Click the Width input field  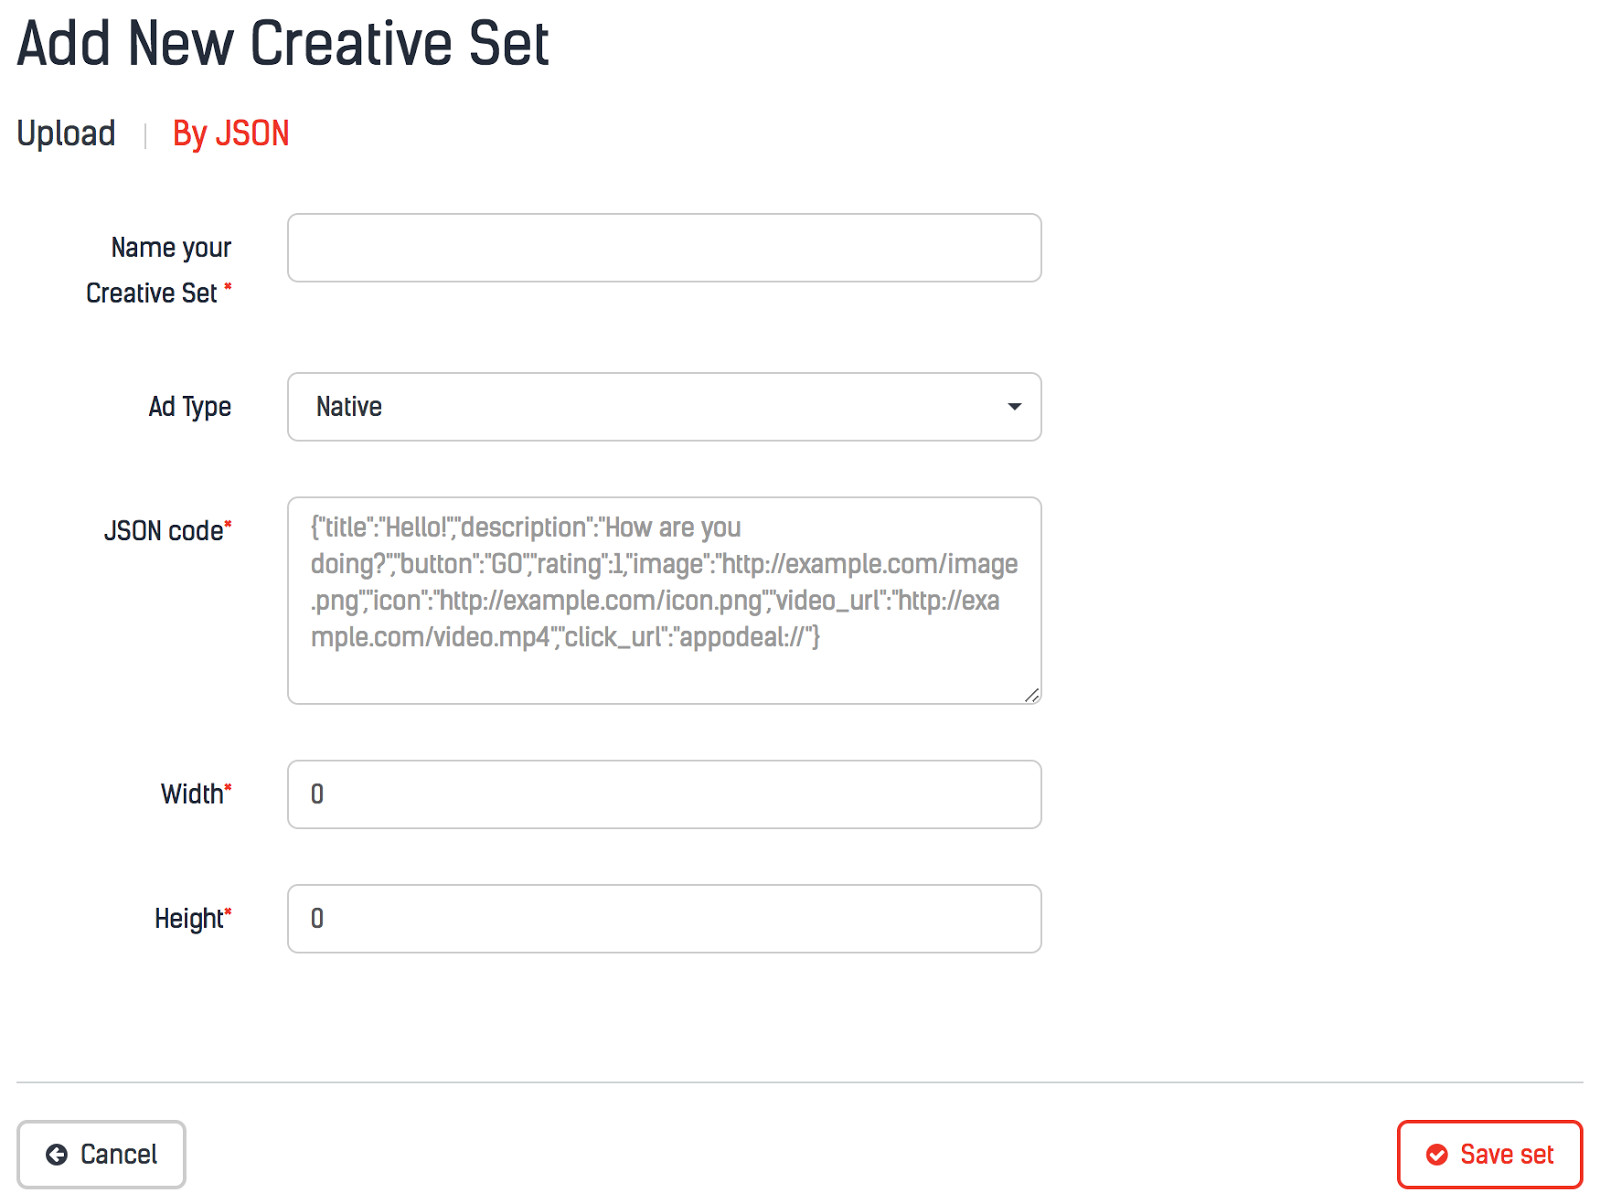tap(664, 795)
